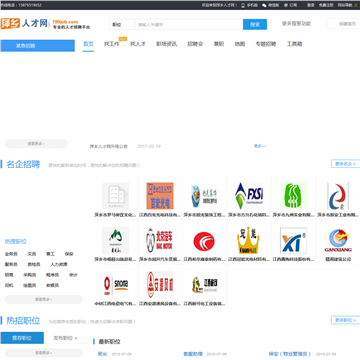360x360 pixels.
Task: Click the 人力资源 hot keyword
Action: coord(59,265)
